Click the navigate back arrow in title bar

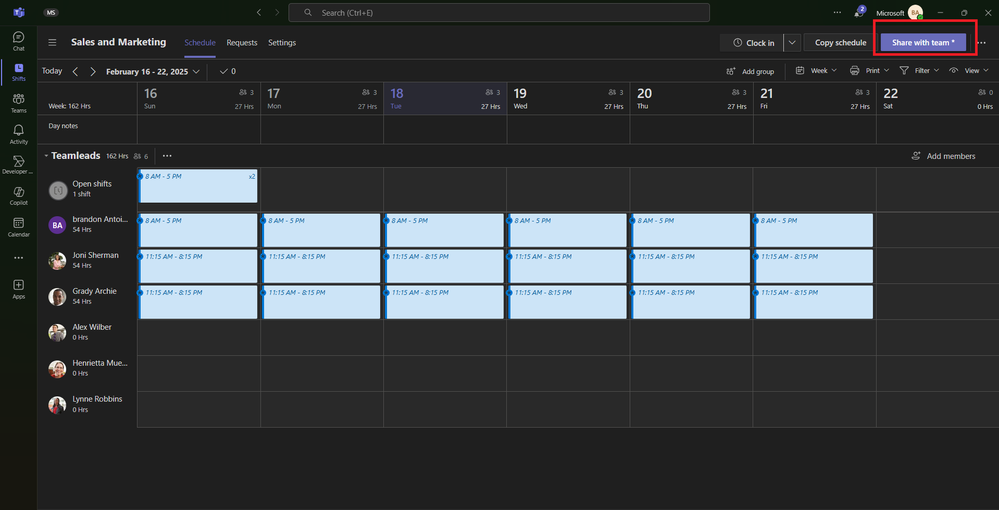pyautogui.click(x=259, y=12)
